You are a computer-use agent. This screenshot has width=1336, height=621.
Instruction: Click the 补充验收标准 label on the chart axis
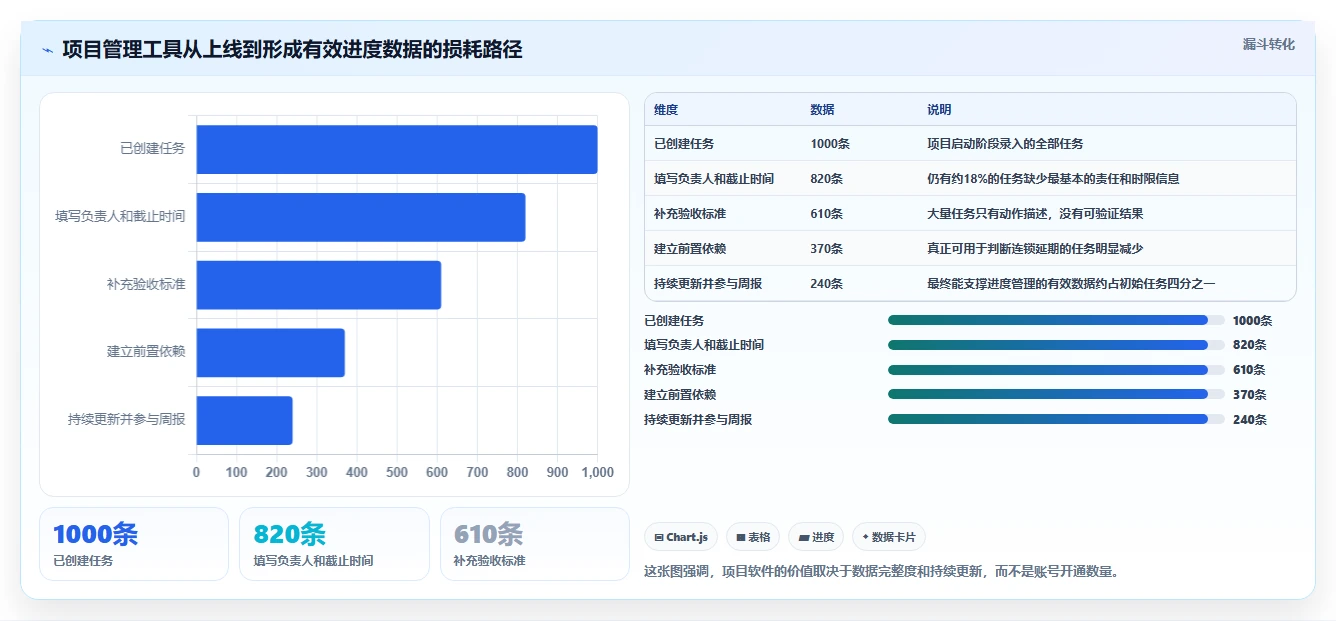coord(146,285)
